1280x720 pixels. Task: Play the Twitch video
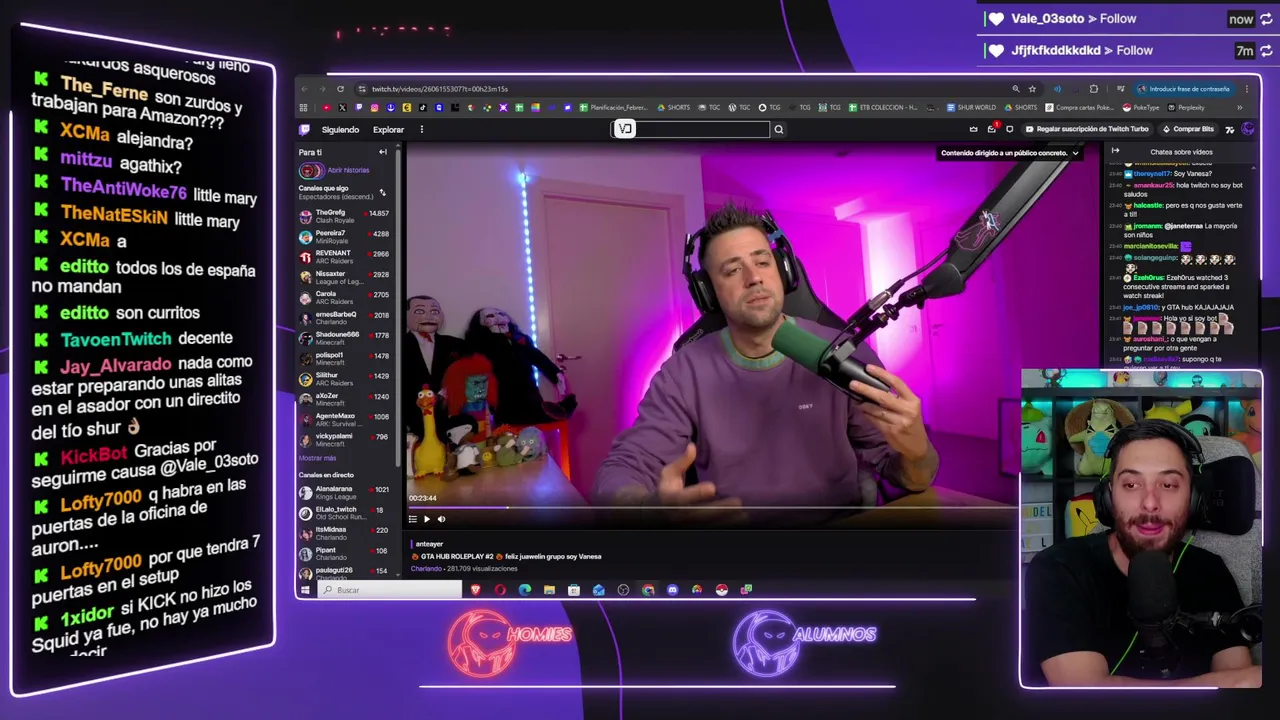pos(427,519)
